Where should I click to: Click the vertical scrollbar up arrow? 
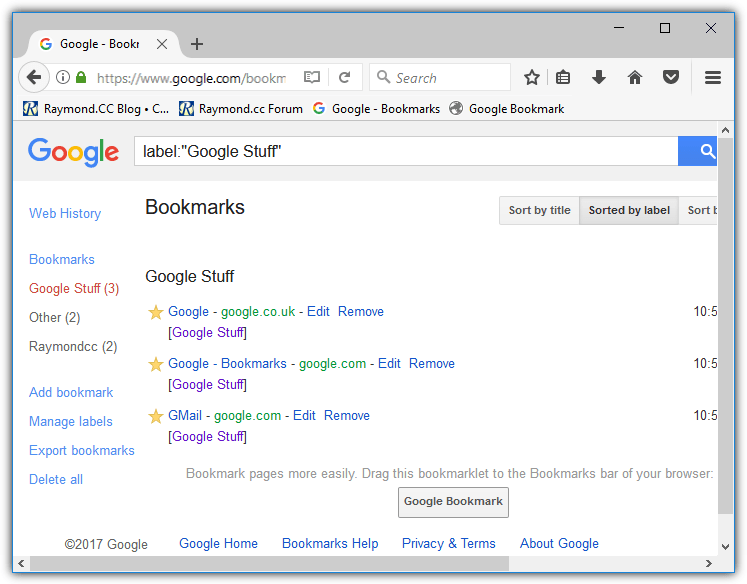726,130
